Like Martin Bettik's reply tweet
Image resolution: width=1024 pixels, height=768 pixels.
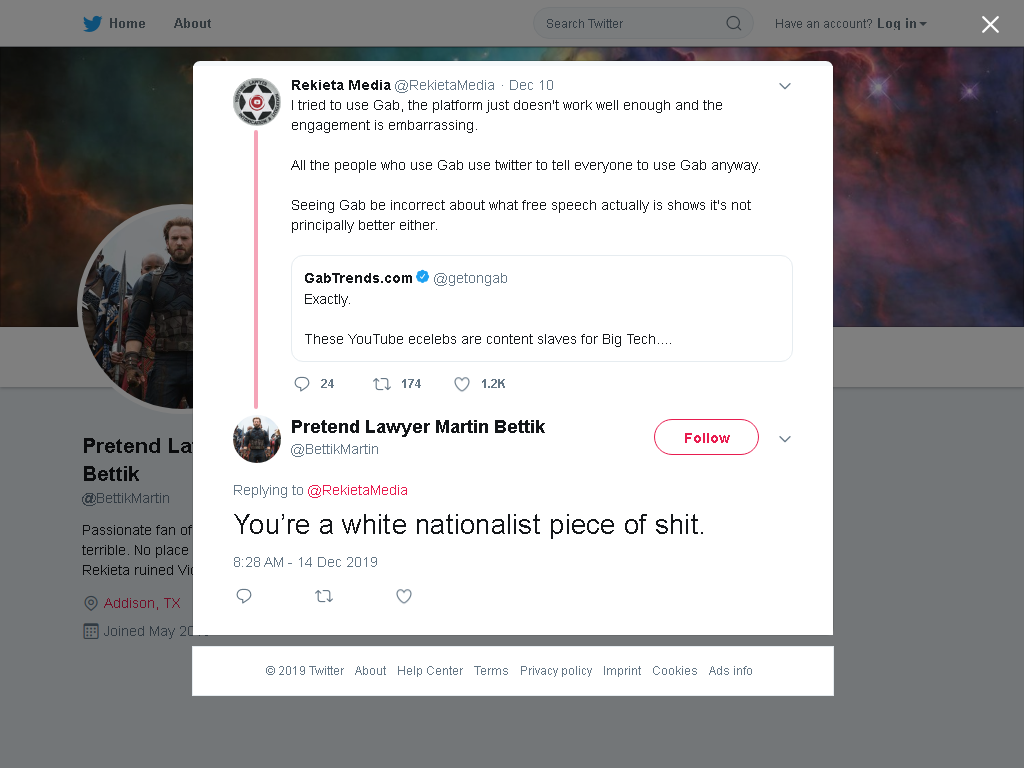coord(404,596)
